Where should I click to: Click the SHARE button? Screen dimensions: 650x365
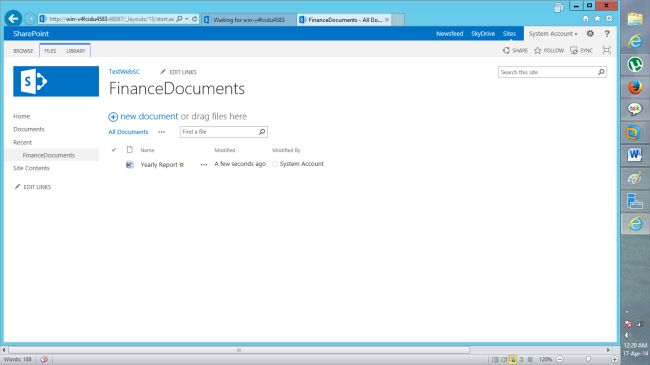click(515, 50)
